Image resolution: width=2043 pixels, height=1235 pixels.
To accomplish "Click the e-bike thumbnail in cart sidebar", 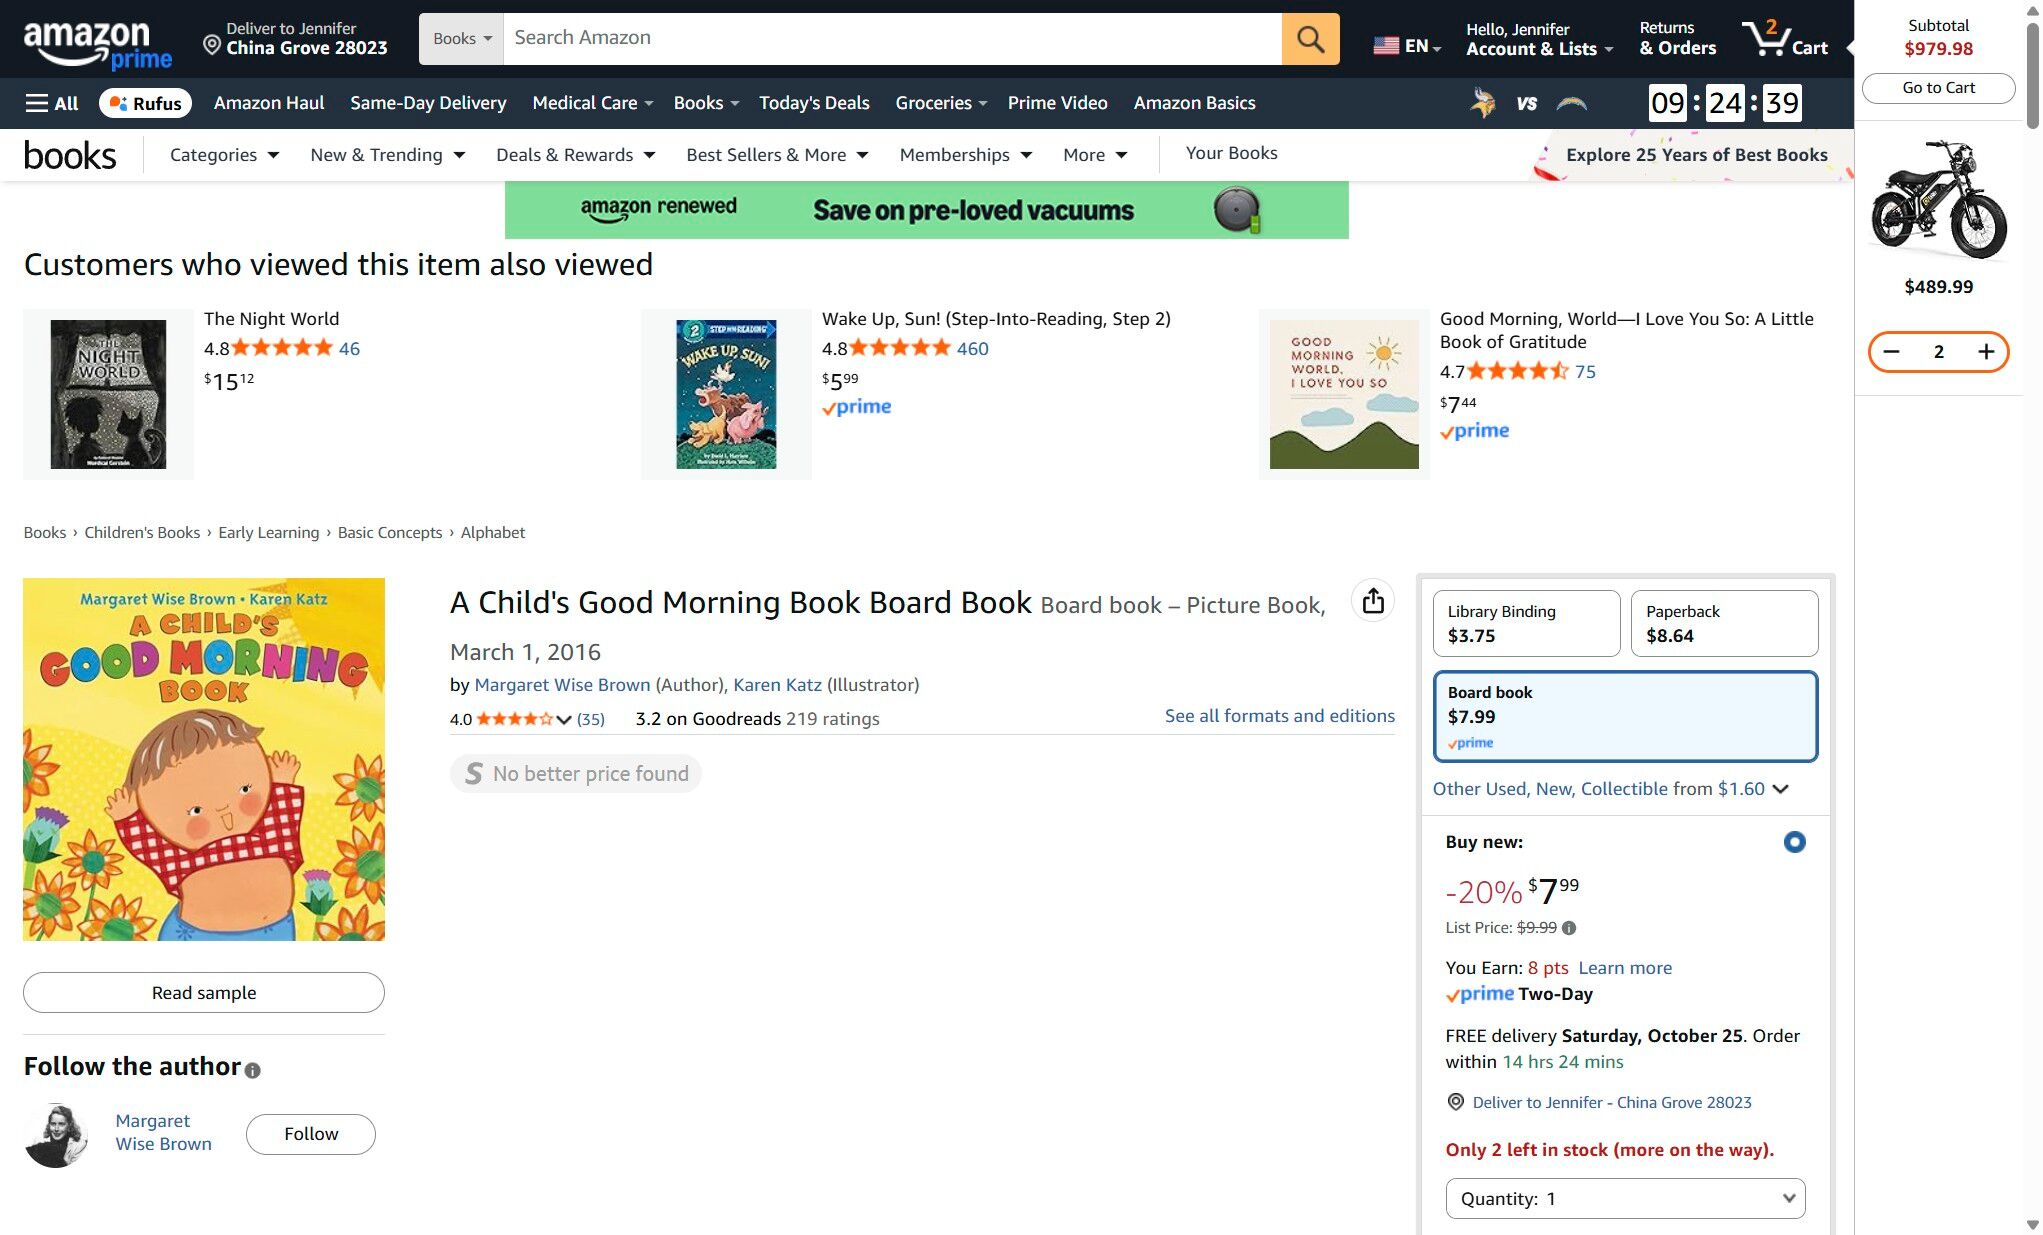I will point(1938,200).
